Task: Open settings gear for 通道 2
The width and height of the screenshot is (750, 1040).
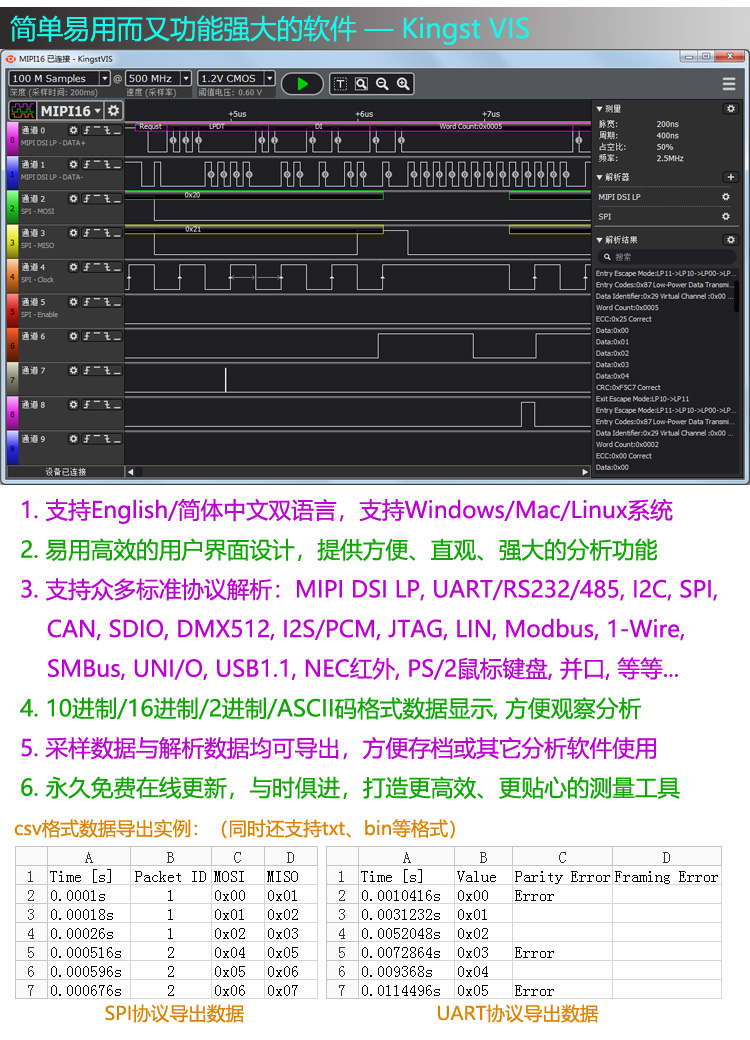Action: [x=74, y=199]
